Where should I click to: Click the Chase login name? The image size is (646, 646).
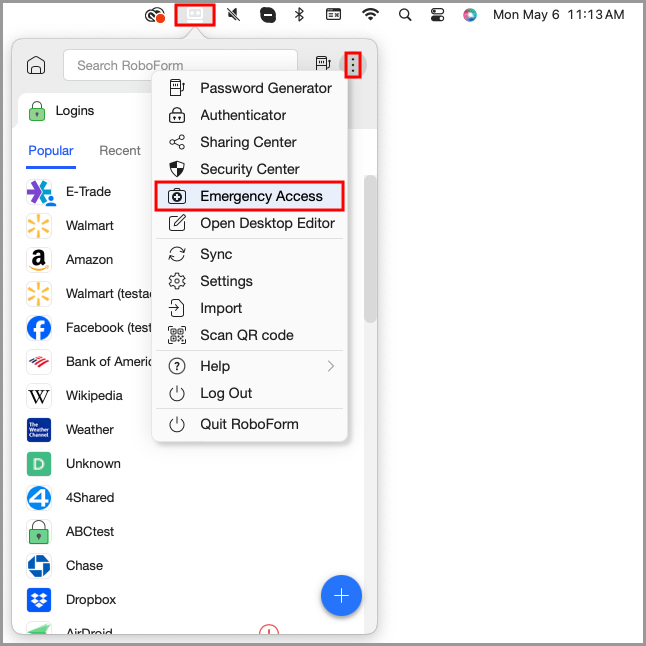coord(84,566)
